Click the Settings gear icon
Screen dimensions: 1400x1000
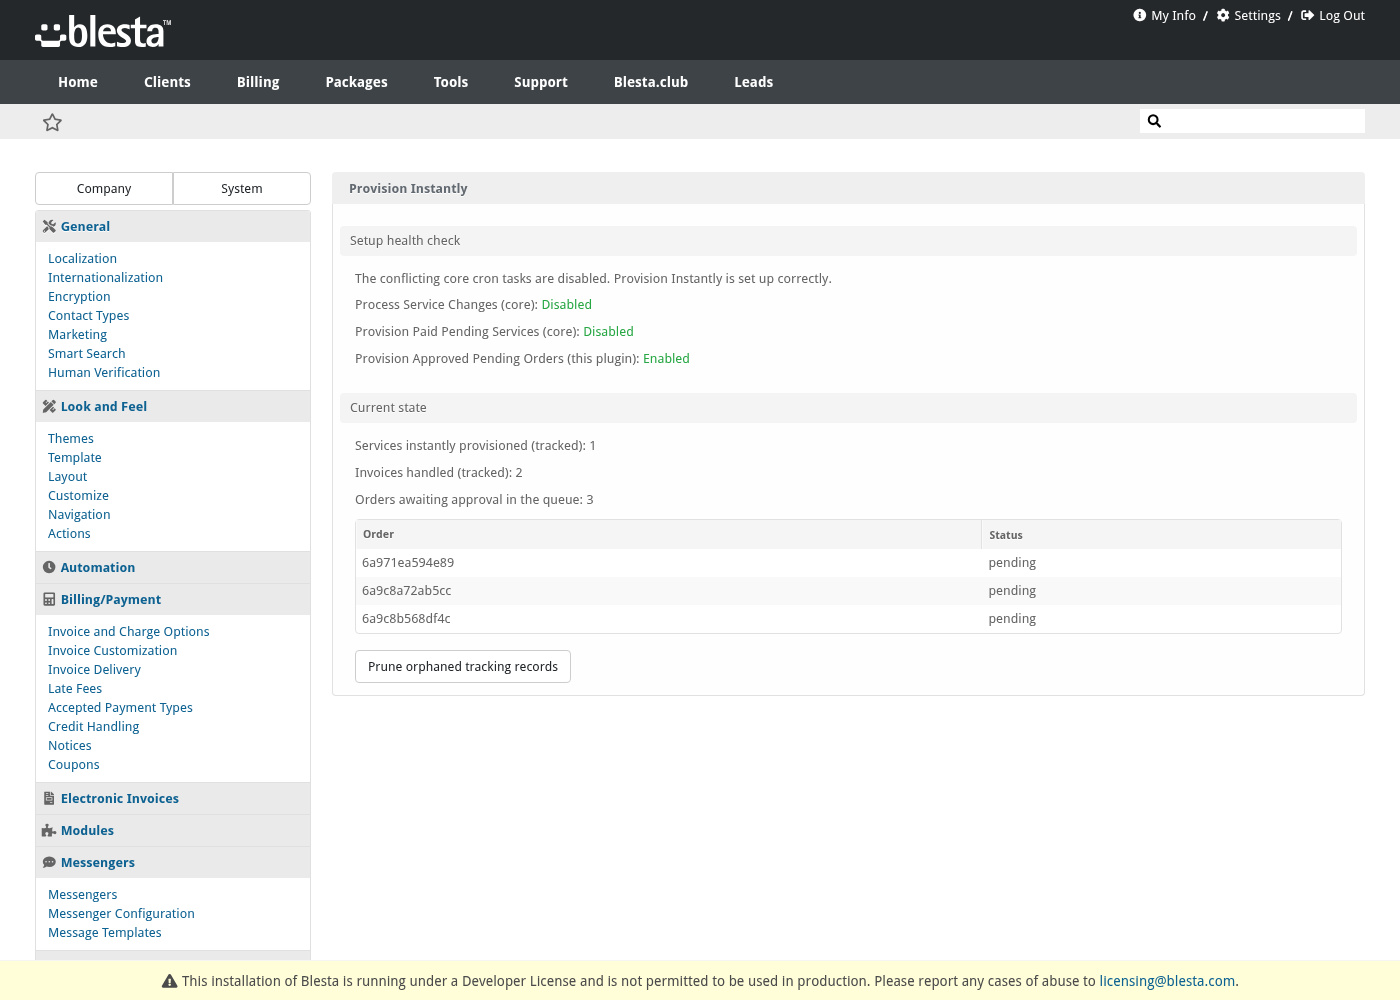[1223, 15]
